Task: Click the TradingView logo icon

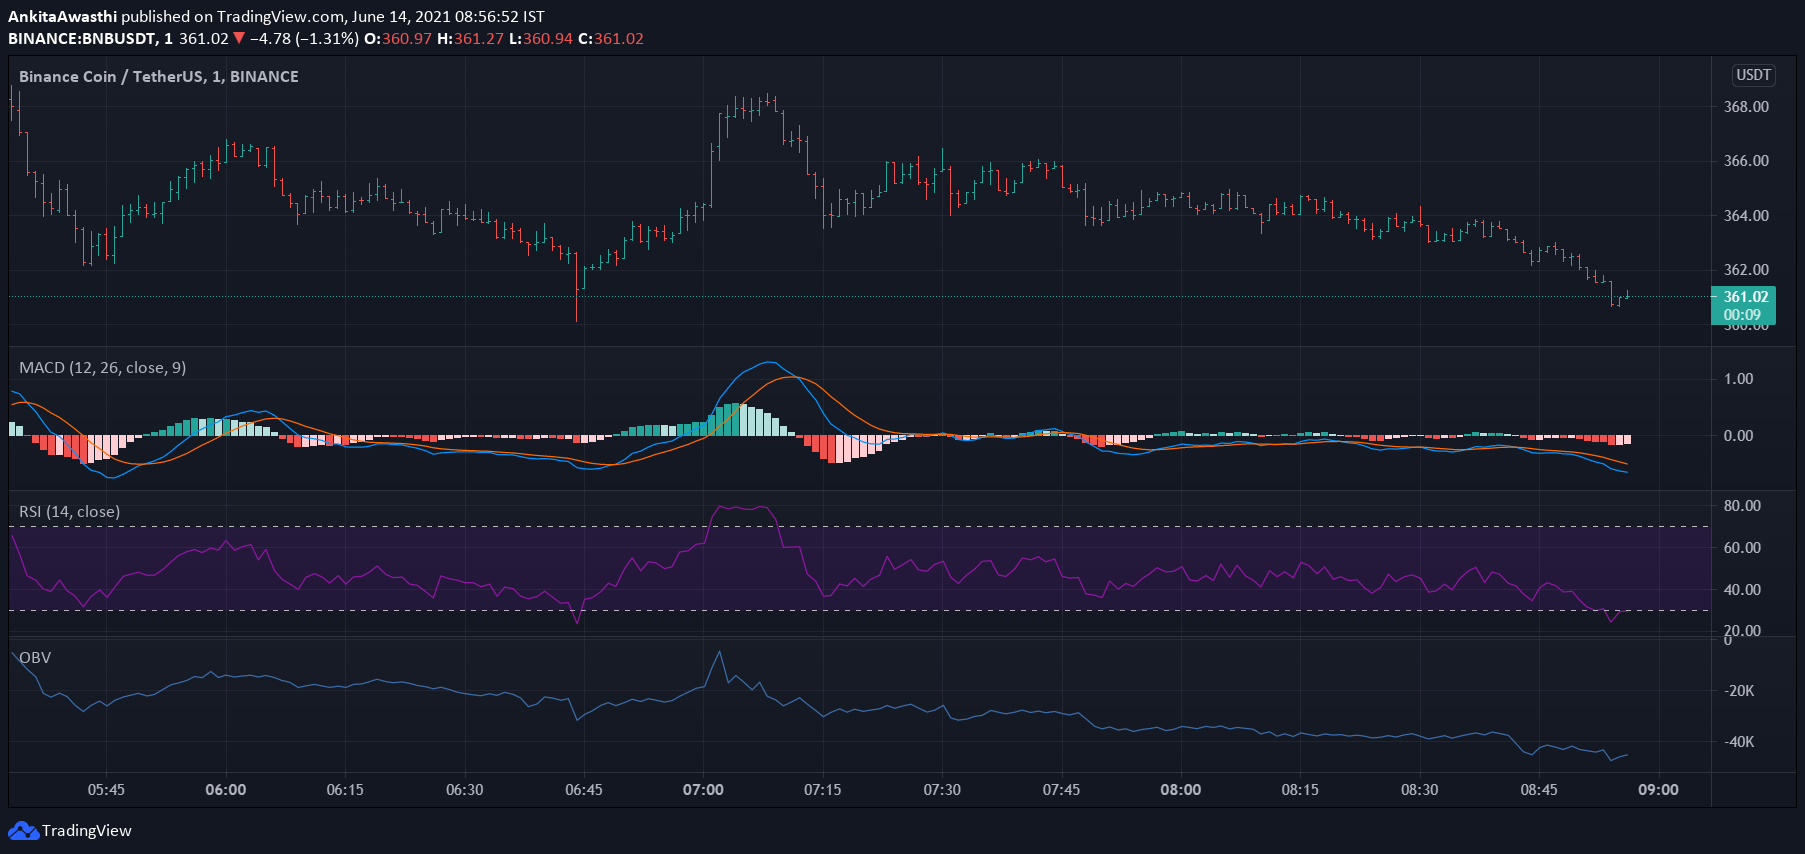Action: click(x=23, y=831)
